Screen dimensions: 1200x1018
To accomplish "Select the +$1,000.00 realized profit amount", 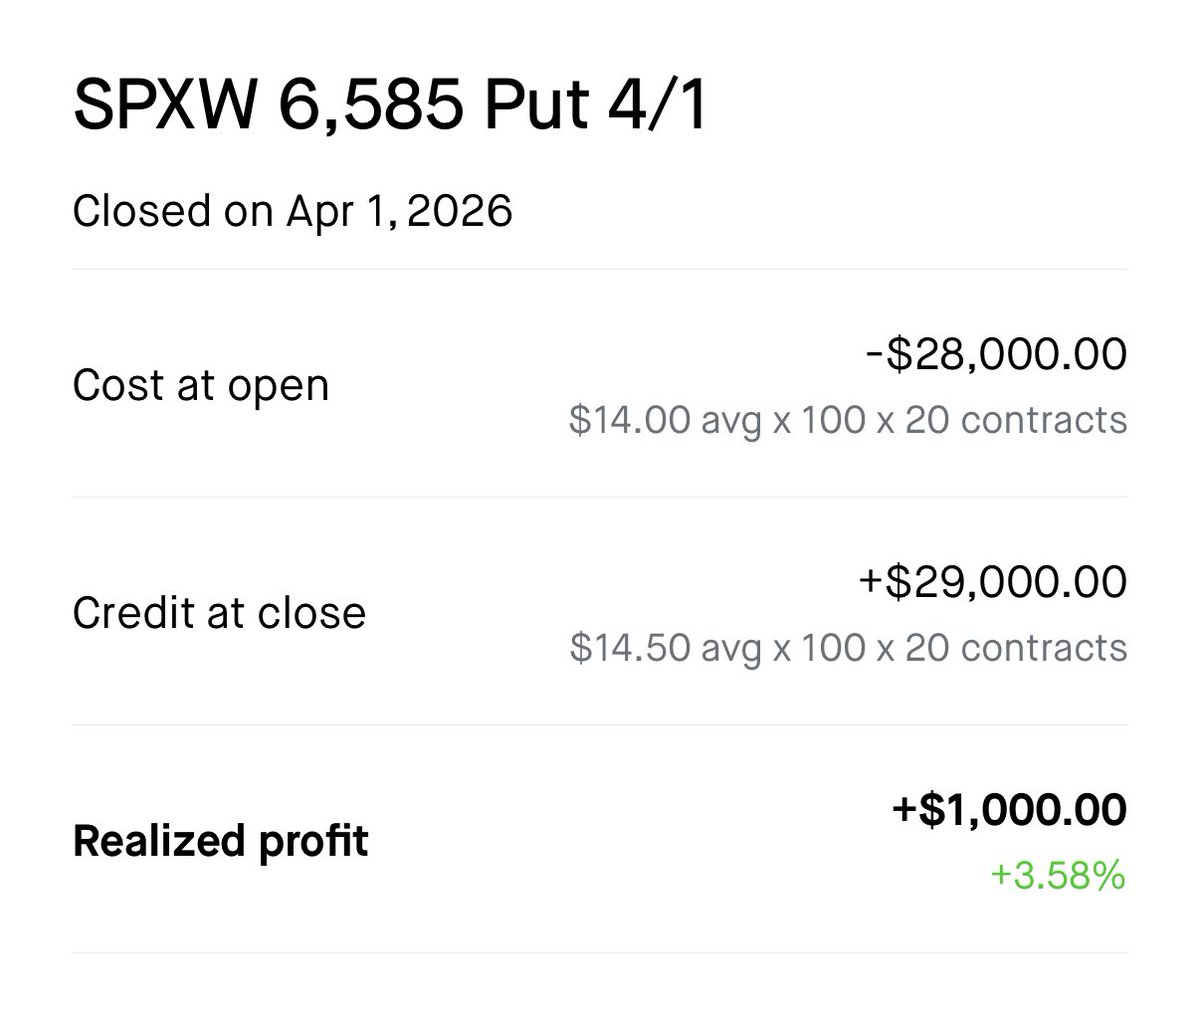I will (1009, 810).
